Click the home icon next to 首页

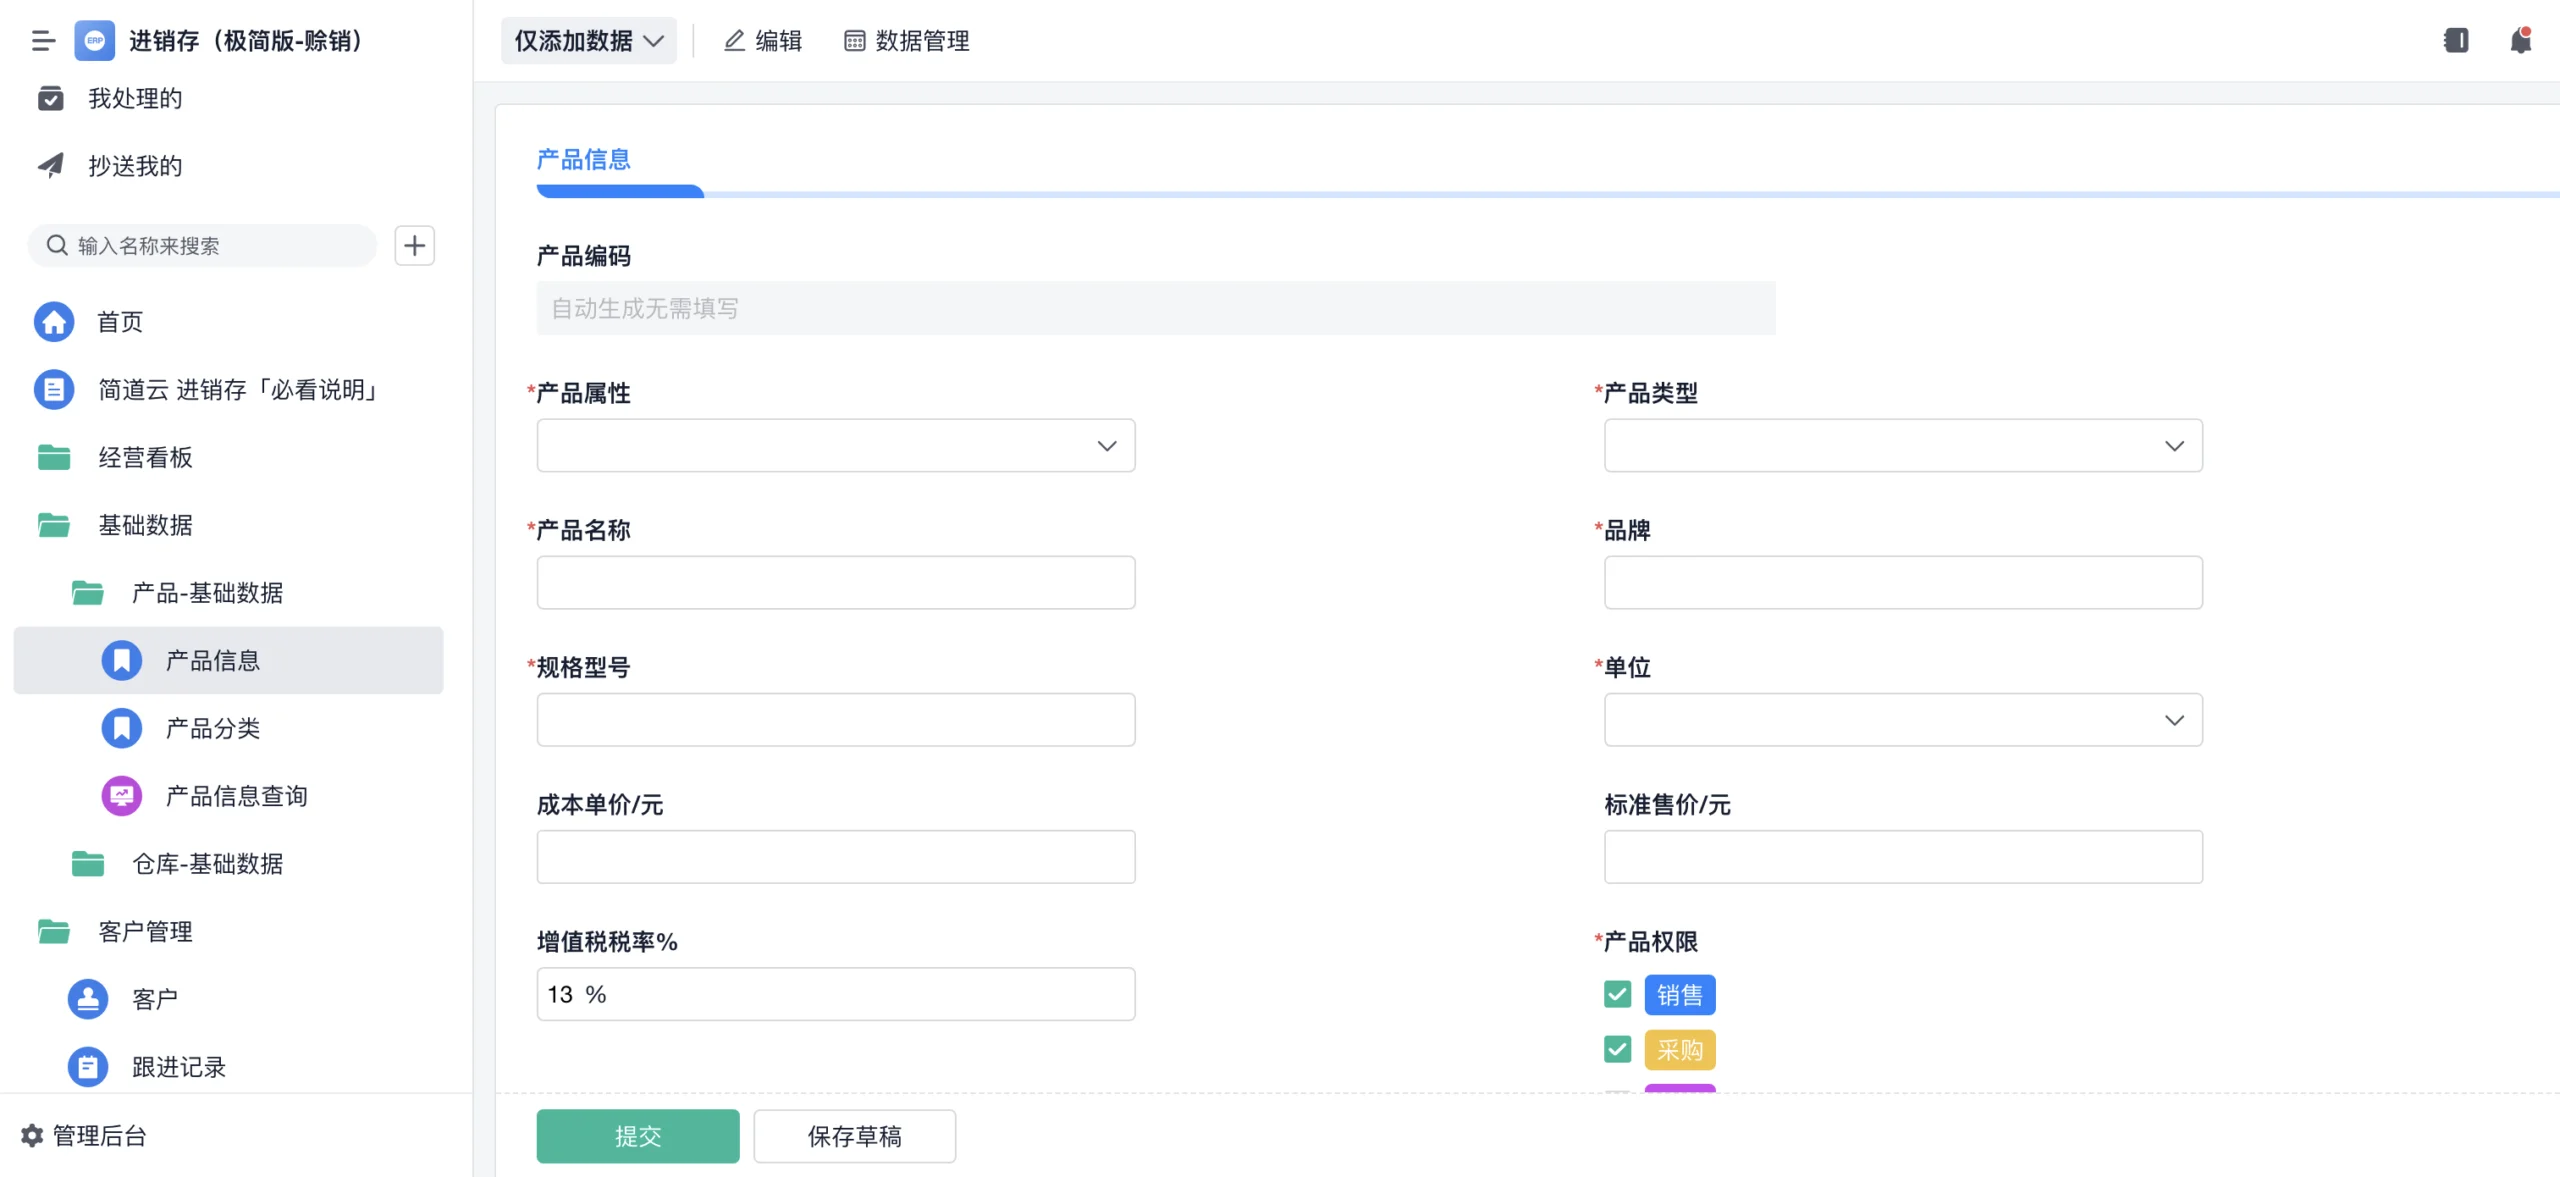(54, 321)
